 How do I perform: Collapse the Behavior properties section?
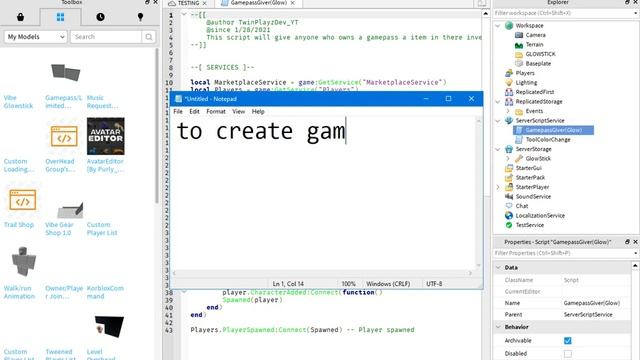pos(498,327)
